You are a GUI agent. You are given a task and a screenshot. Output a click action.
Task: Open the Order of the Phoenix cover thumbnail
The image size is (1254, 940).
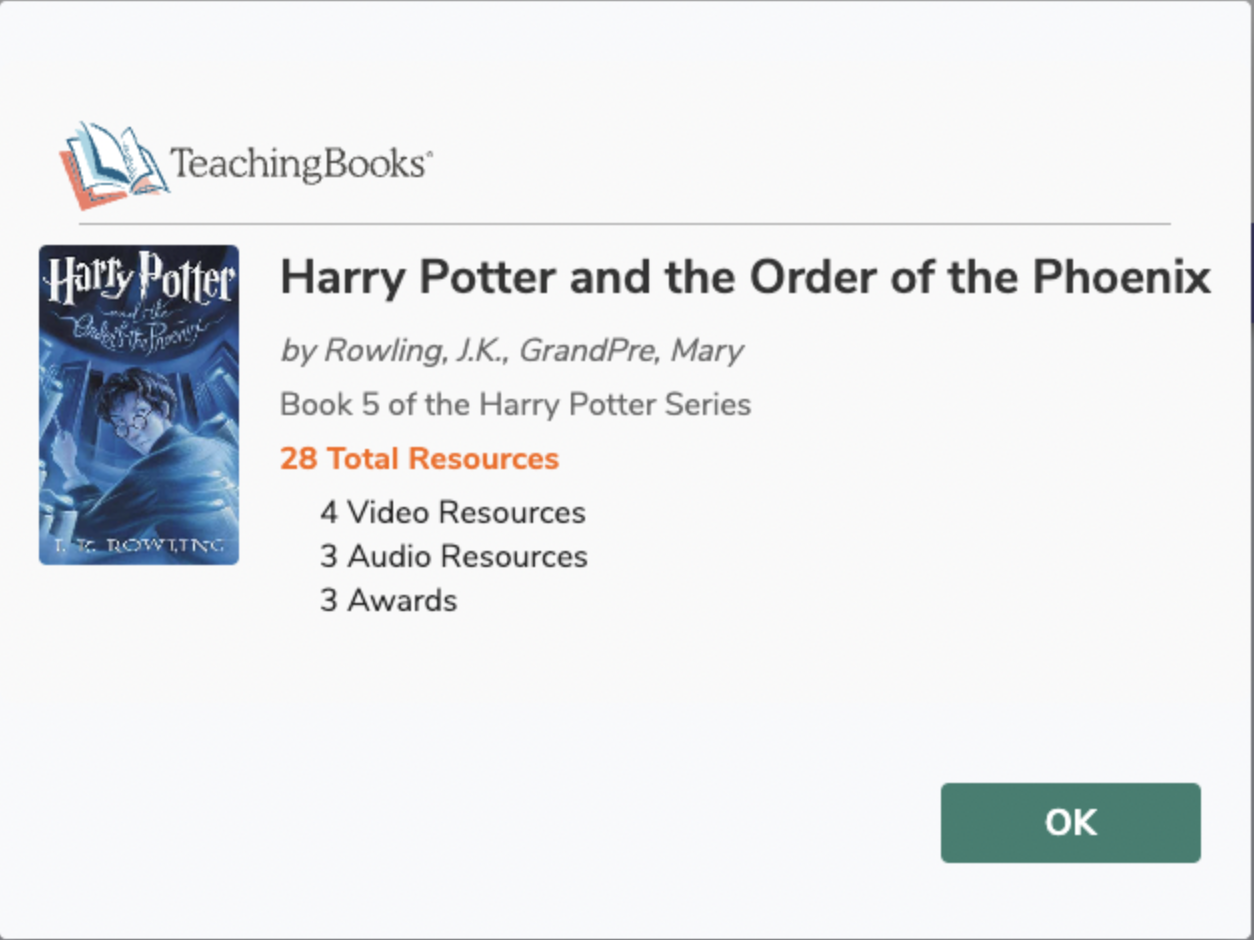pyautogui.click(x=139, y=405)
